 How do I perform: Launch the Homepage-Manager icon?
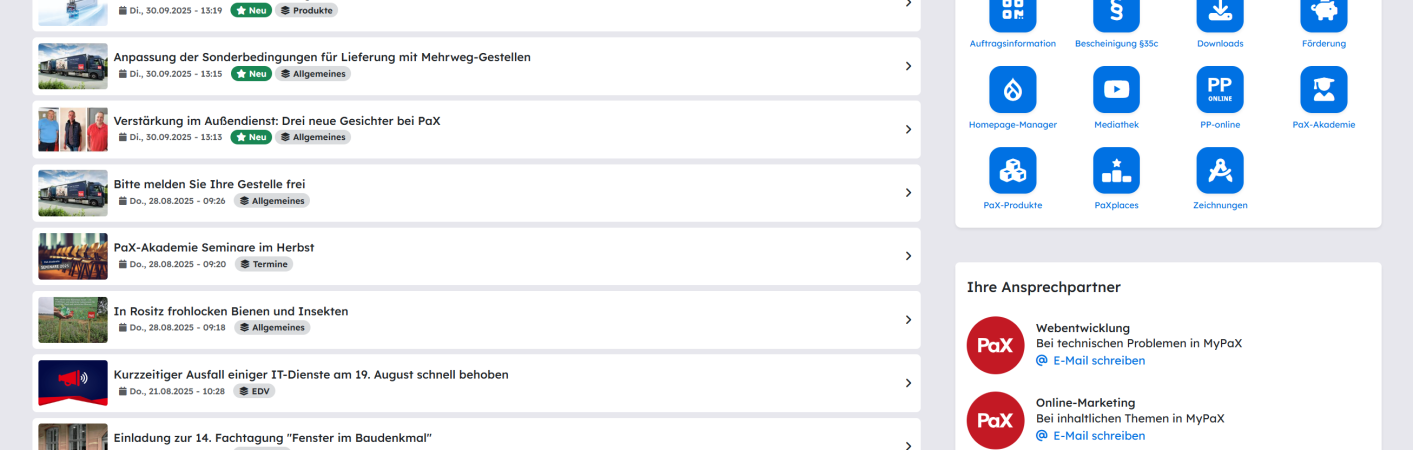tap(1012, 89)
